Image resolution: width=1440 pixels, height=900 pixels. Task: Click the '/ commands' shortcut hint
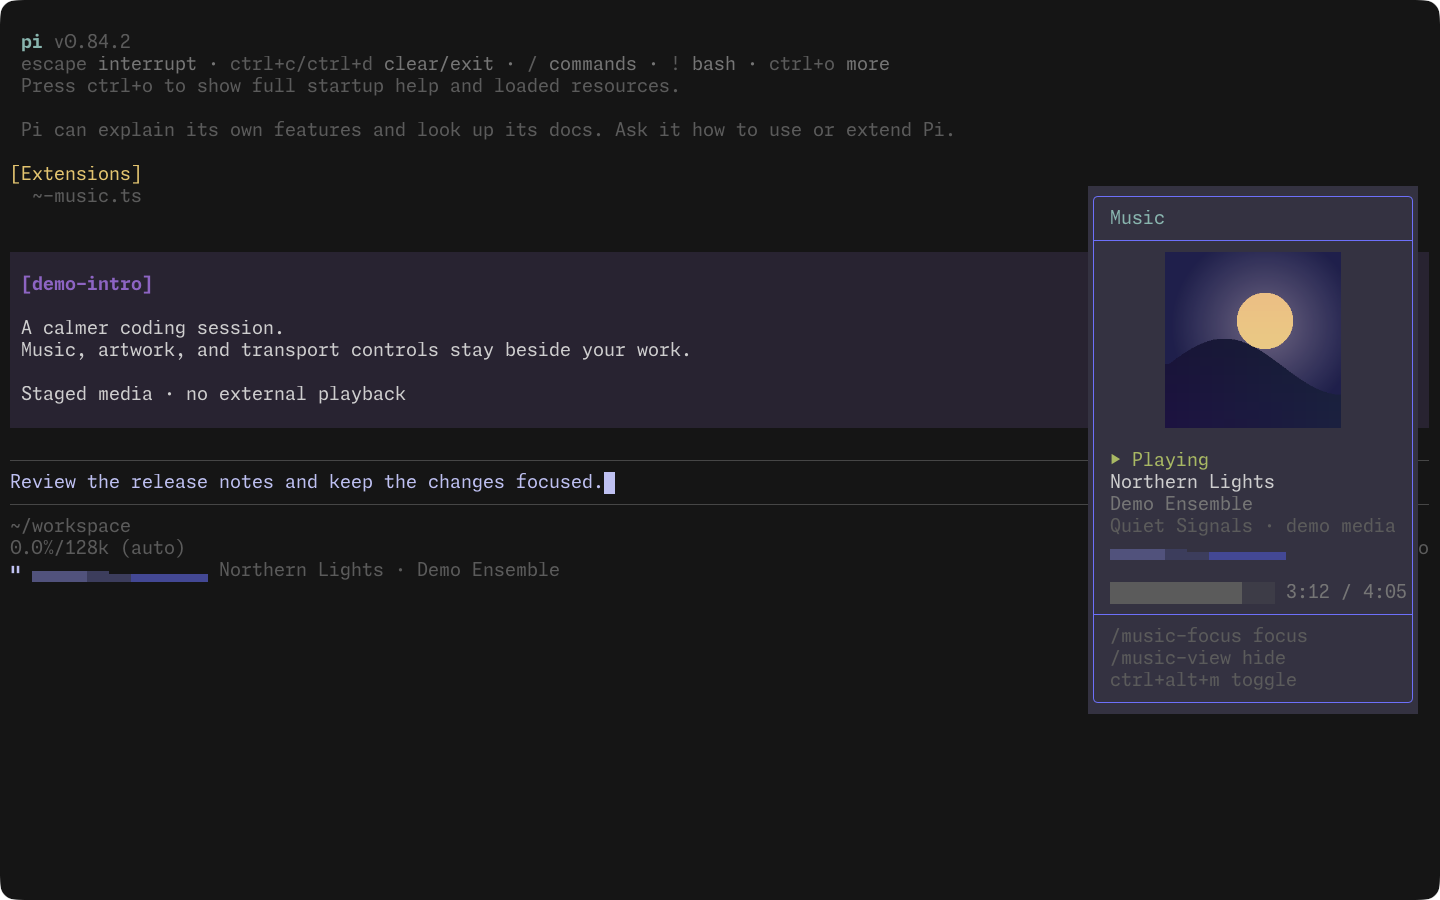[582, 64]
